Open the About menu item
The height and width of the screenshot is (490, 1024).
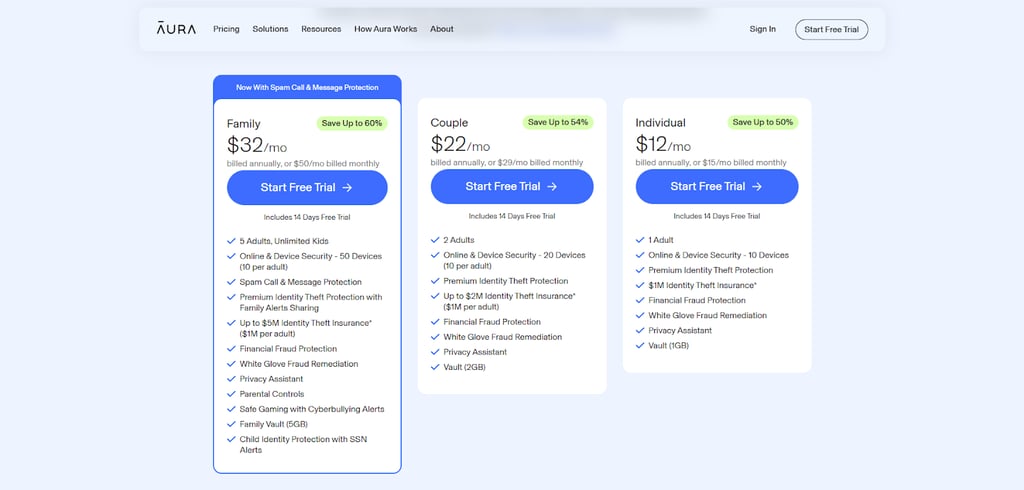click(x=441, y=29)
